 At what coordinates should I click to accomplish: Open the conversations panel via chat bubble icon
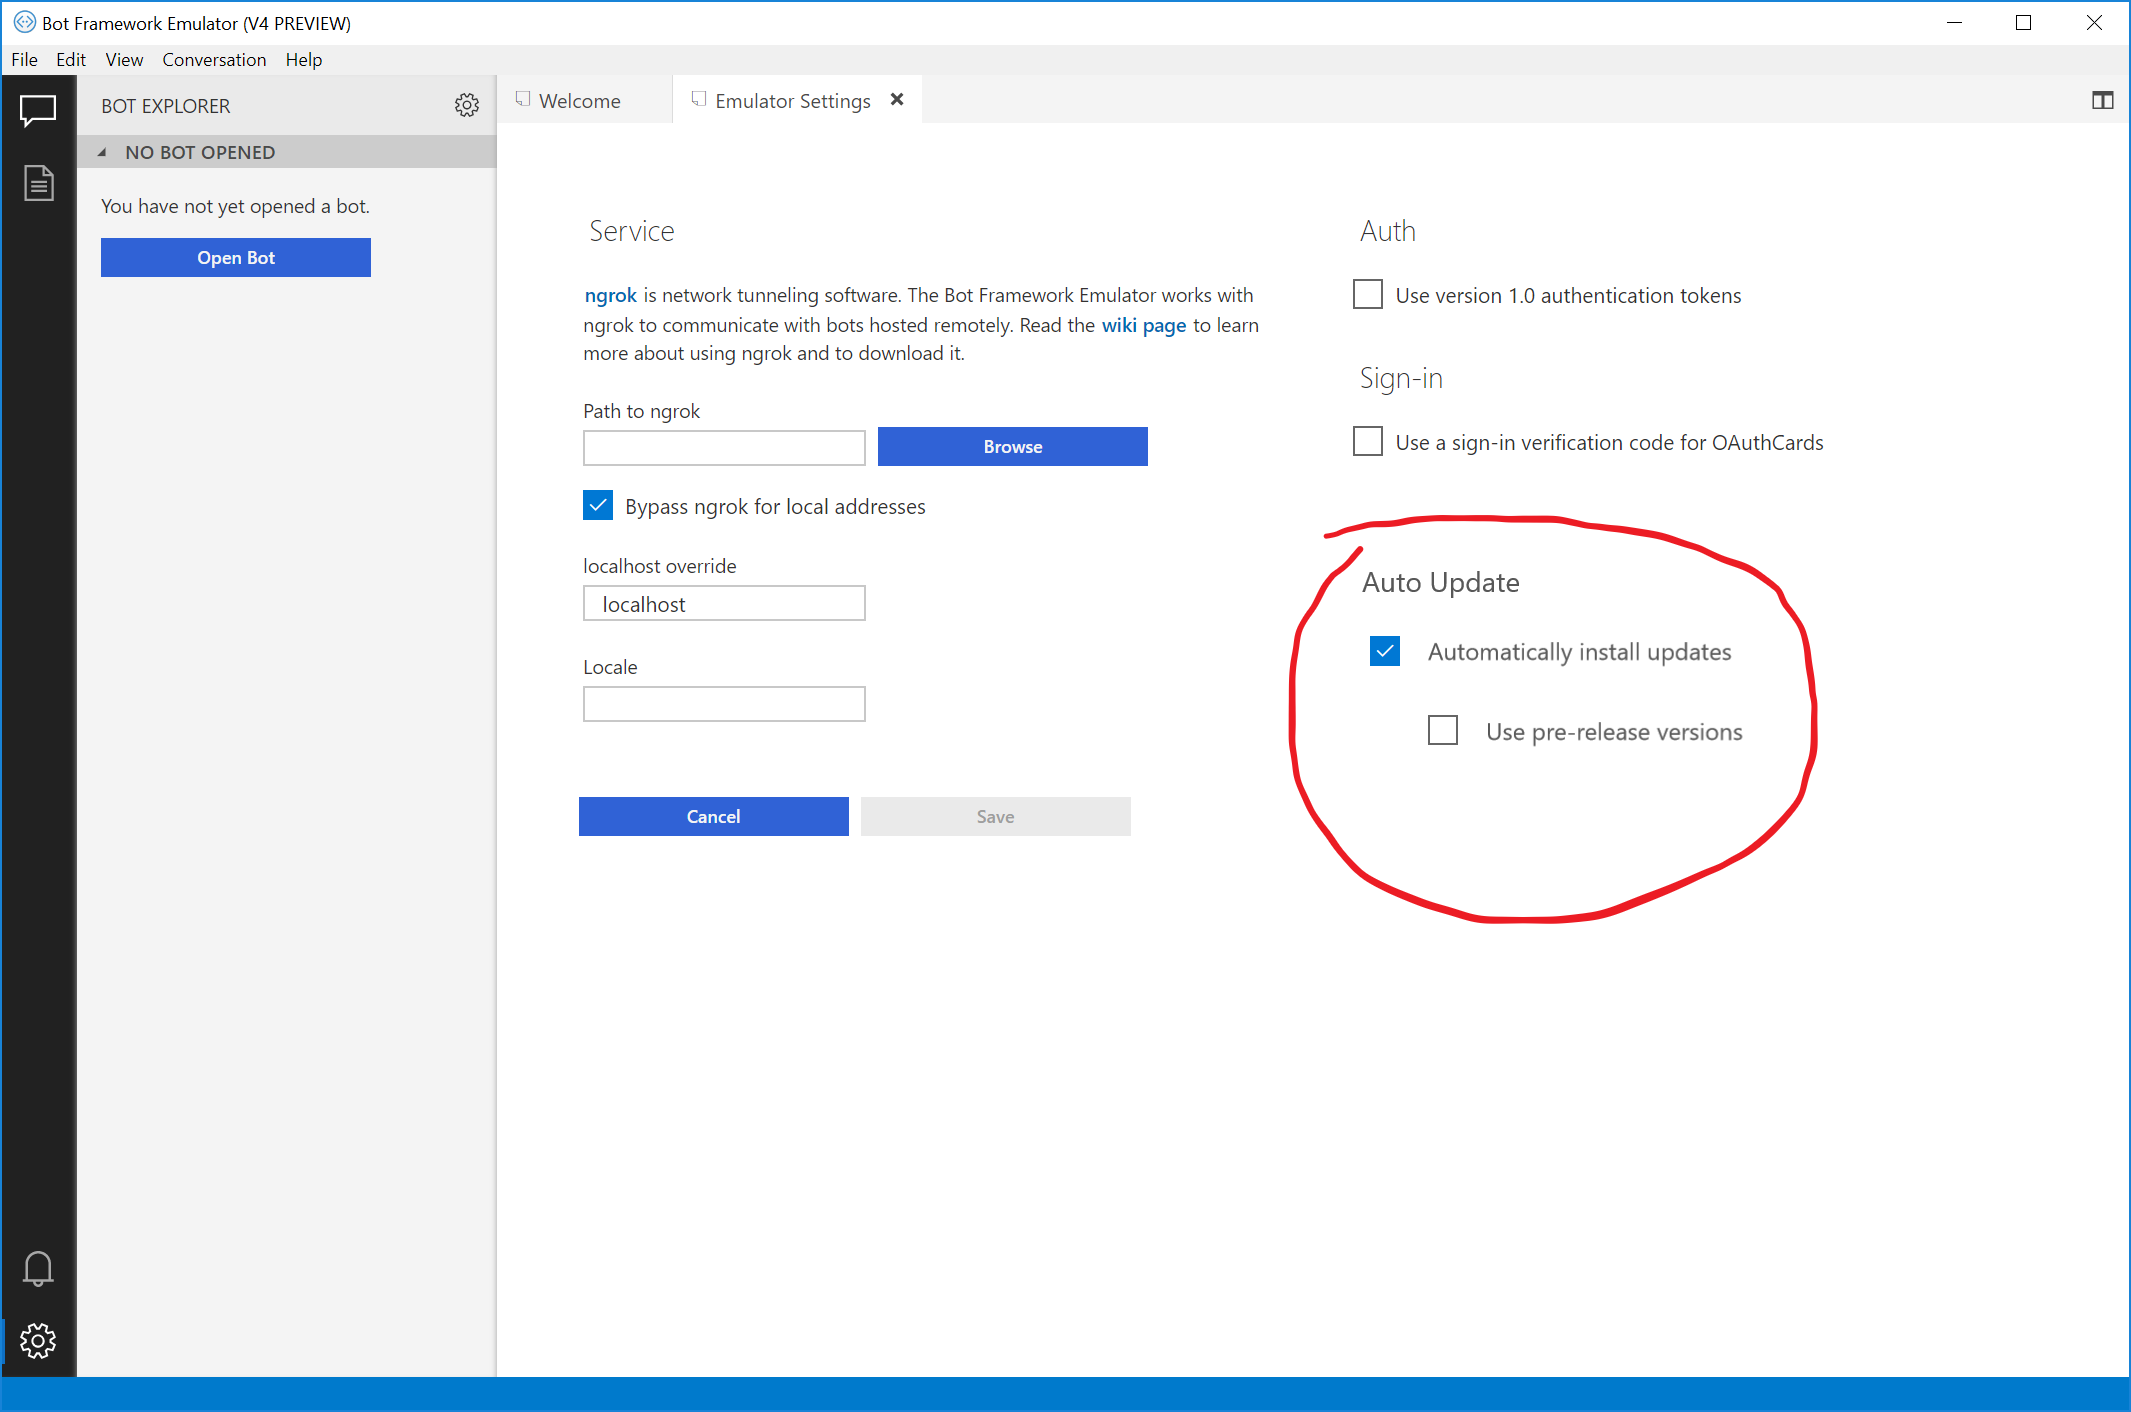pos(38,110)
